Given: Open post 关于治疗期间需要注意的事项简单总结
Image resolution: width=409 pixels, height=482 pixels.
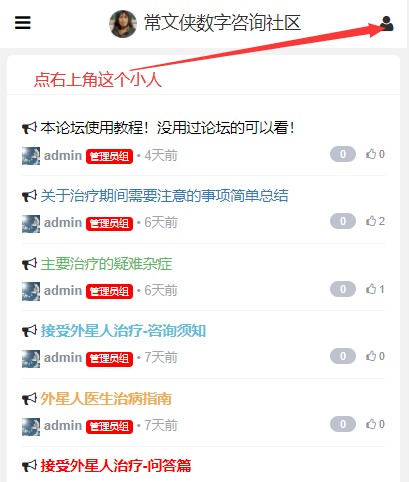Looking at the screenshot, I should [164, 195].
